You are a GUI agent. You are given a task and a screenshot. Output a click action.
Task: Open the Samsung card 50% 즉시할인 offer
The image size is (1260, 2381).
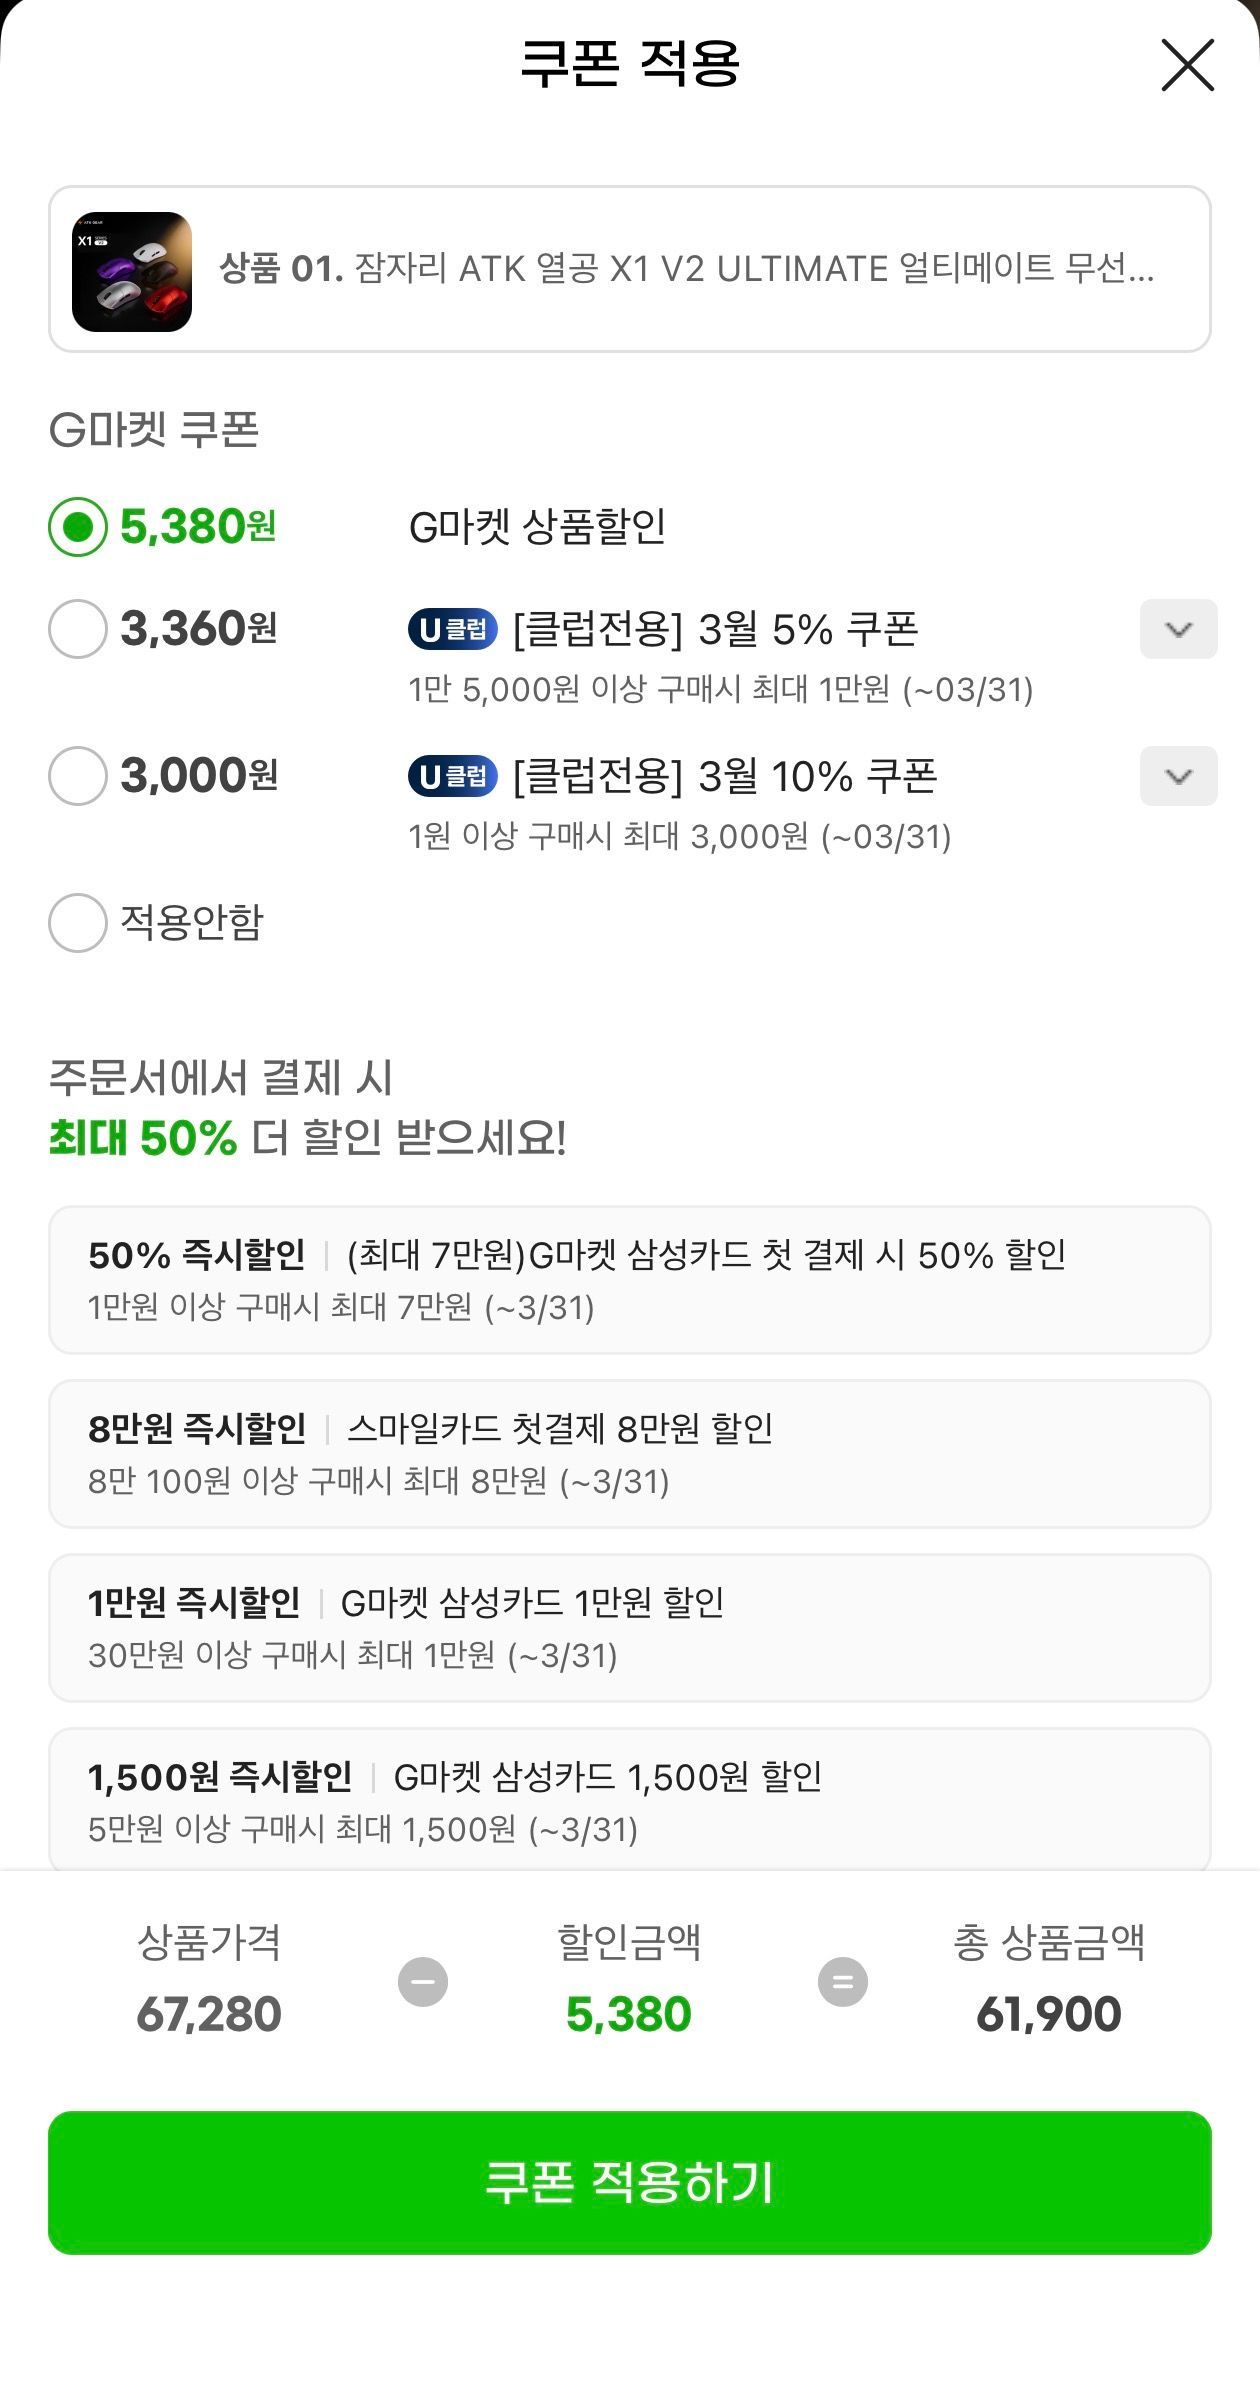coord(630,1280)
